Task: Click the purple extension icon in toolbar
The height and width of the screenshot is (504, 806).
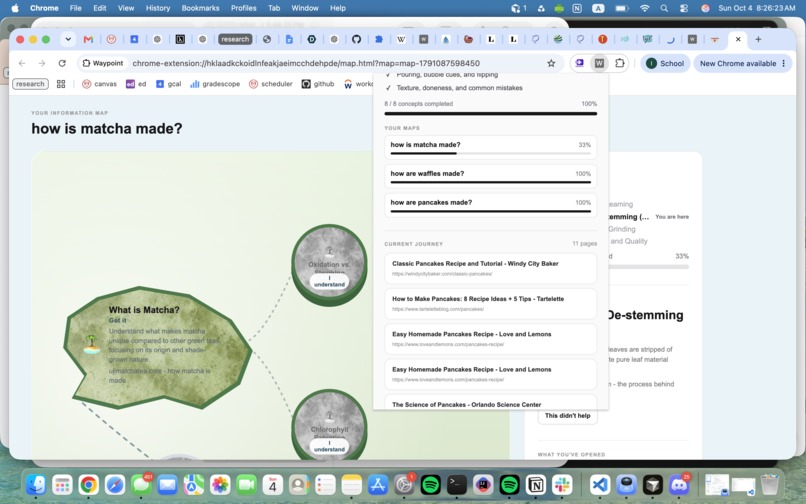Action: pos(579,63)
